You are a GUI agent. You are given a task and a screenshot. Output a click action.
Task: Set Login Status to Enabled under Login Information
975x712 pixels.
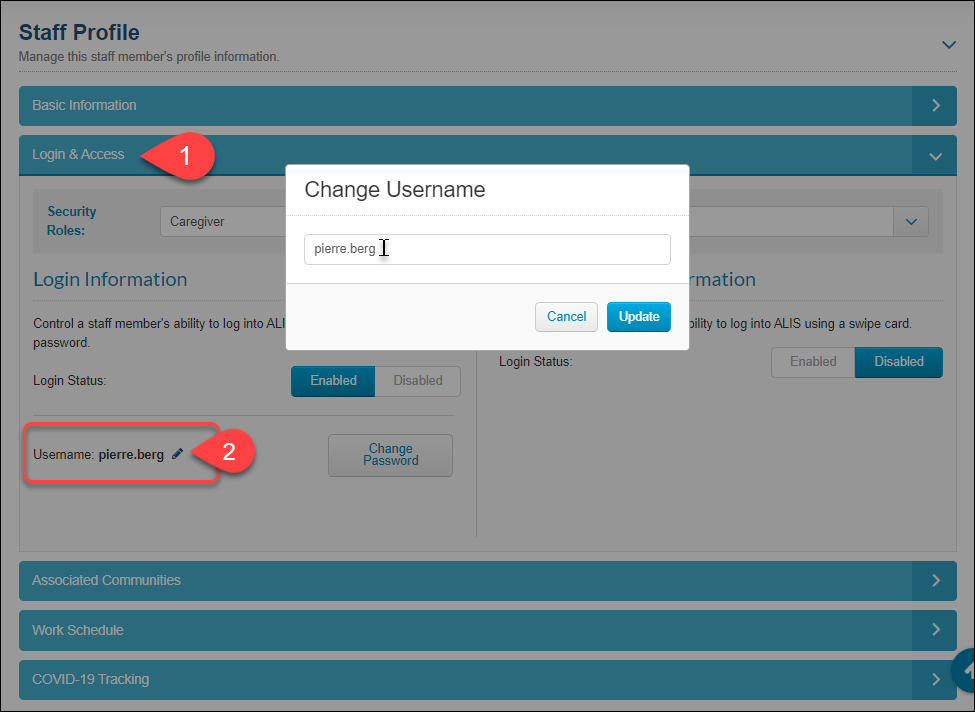pyautogui.click(x=333, y=381)
